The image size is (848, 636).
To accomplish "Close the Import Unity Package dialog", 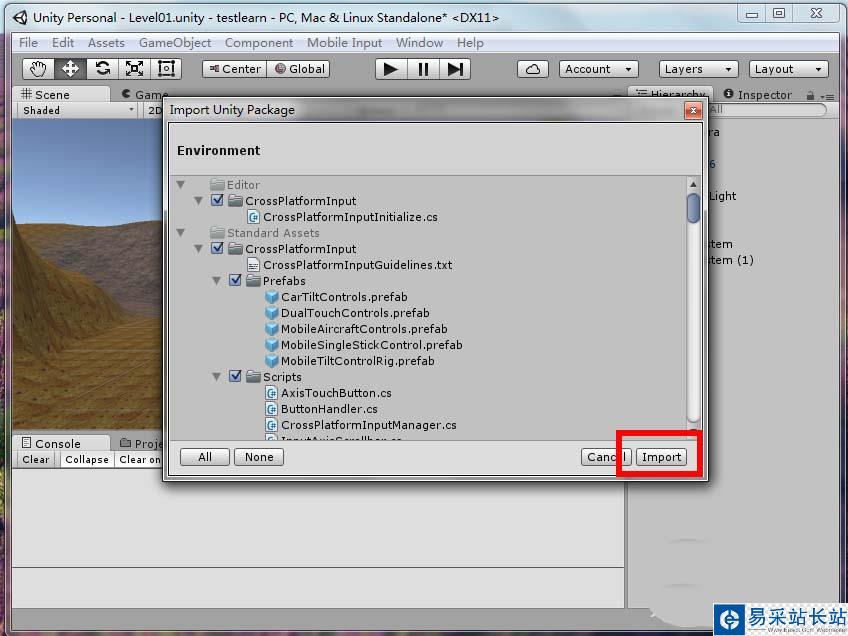I will click(x=693, y=111).
